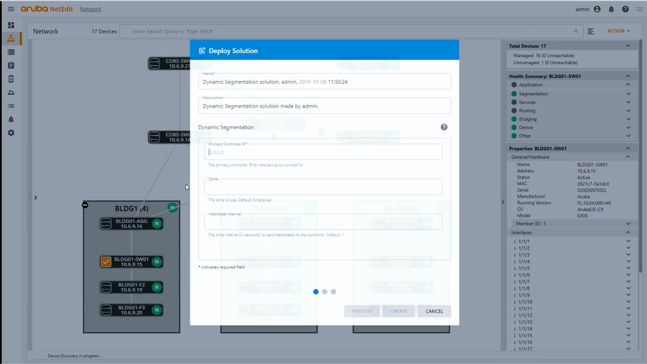Collapse the right properties panel arrow
The height and width of the screenshot is (364, 647).
pos(503,202)
